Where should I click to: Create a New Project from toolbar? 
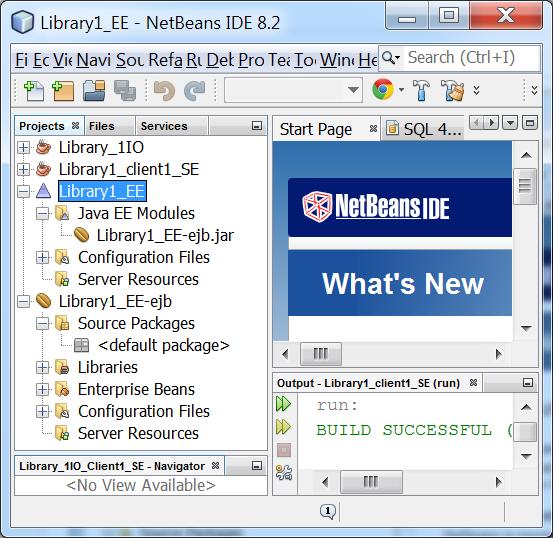[x=63, y=91]
